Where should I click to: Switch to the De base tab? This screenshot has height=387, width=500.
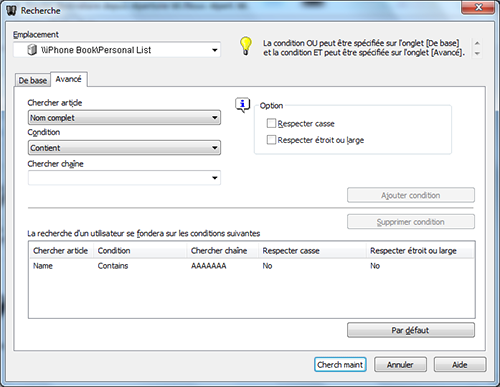pyautogui.click(x=32, y=81)
